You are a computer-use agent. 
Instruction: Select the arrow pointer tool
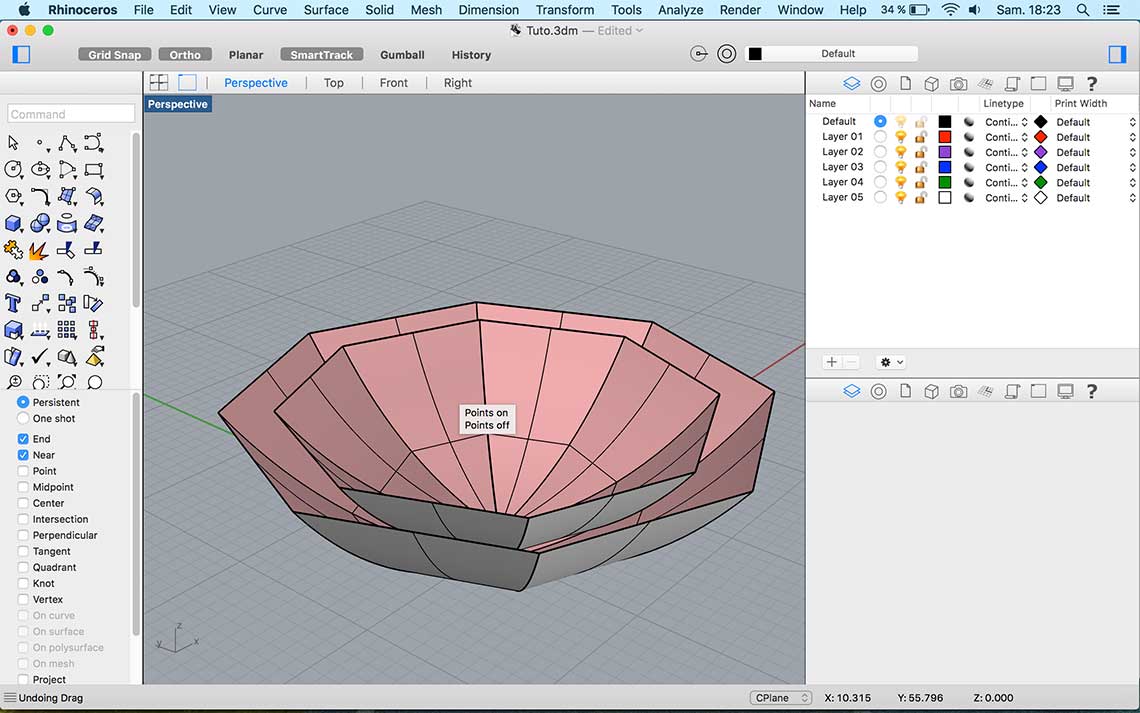(x=13, y=143)
